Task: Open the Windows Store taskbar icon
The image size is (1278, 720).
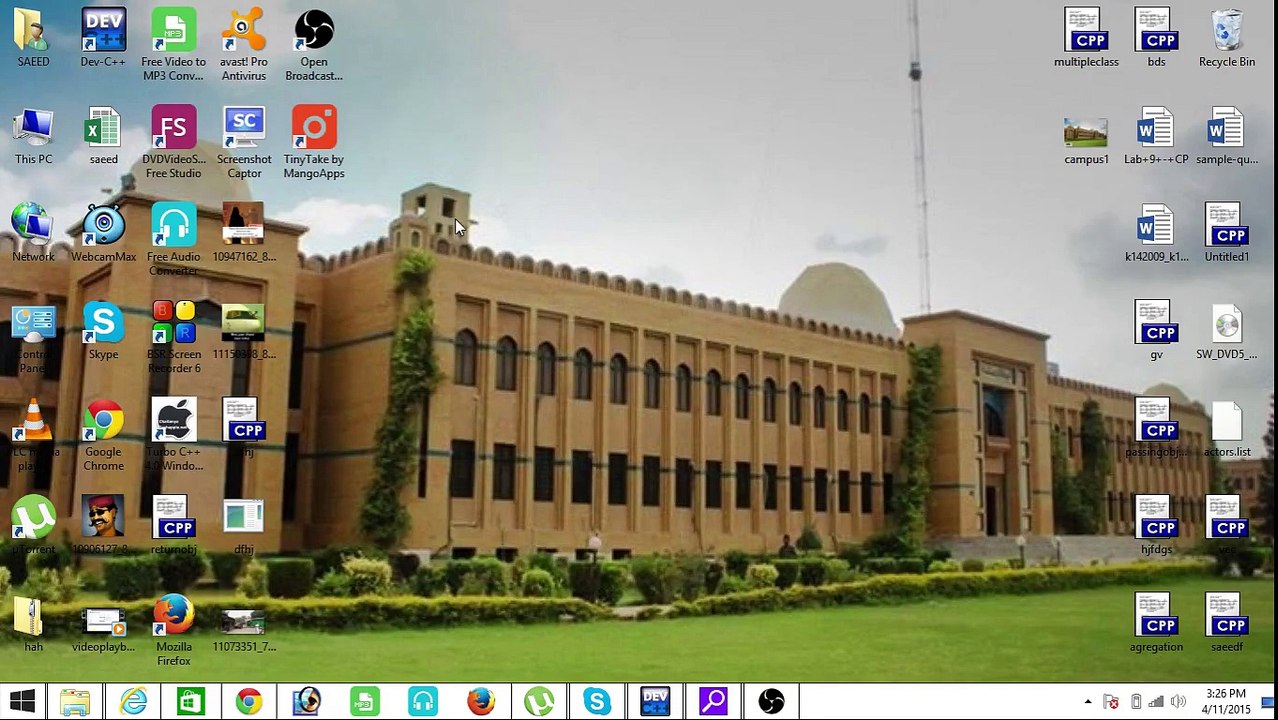Action: (191, 701)
